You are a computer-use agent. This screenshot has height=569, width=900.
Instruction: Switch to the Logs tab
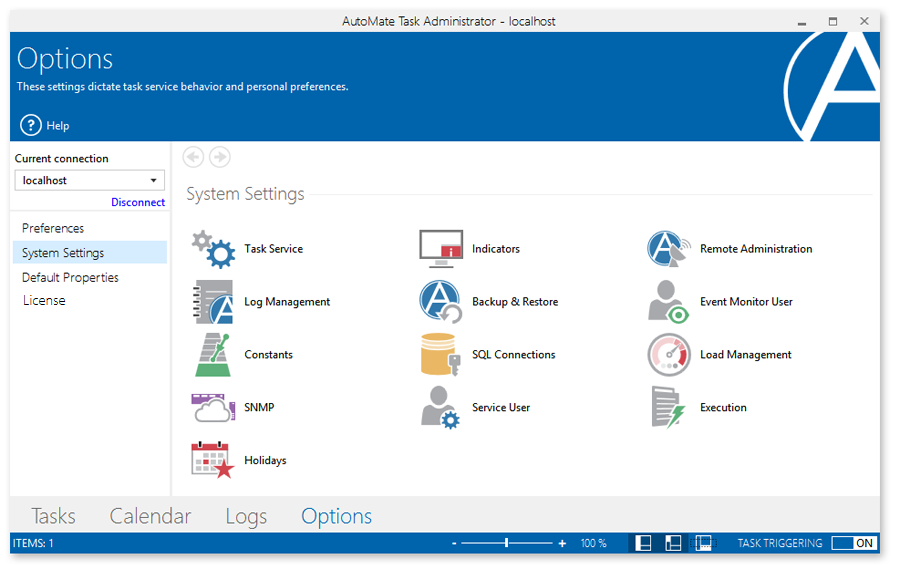point(246,516)
